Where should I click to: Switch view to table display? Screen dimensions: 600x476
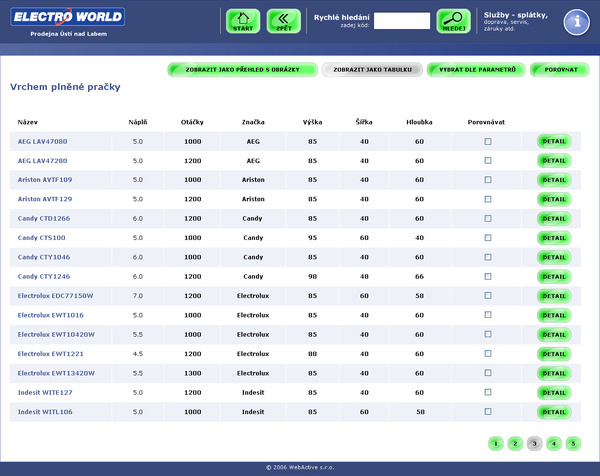[372, 70]
